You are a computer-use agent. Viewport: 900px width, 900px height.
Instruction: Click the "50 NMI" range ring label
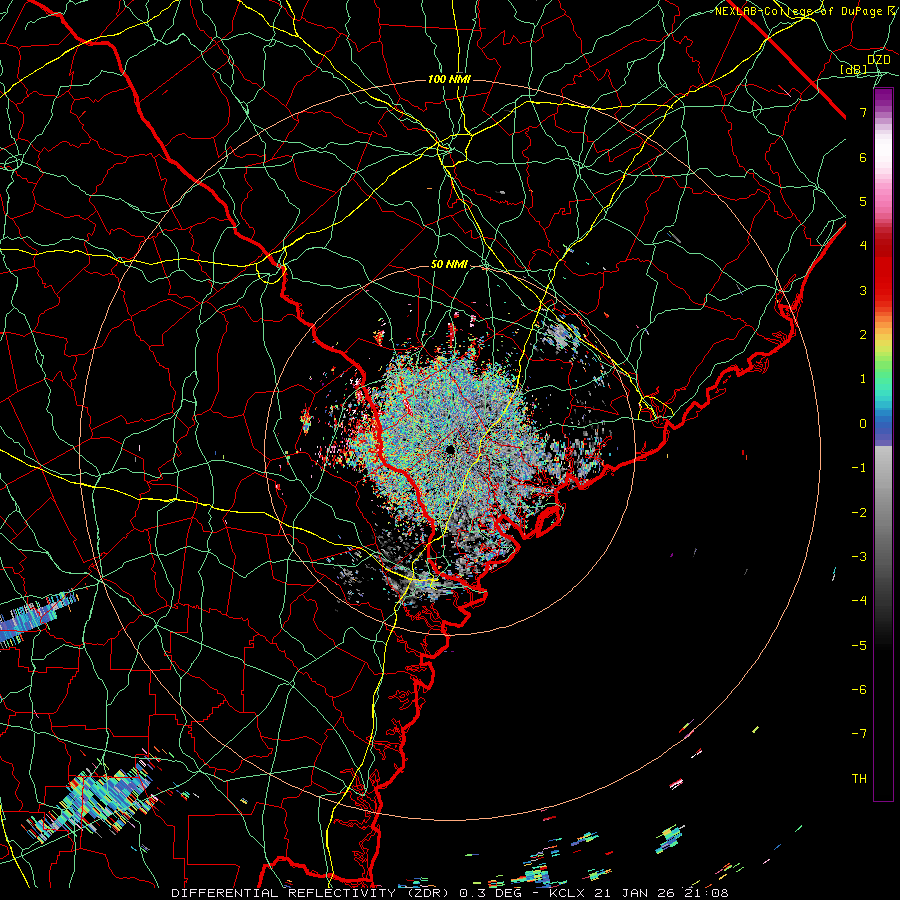click(x=449, y=265)
